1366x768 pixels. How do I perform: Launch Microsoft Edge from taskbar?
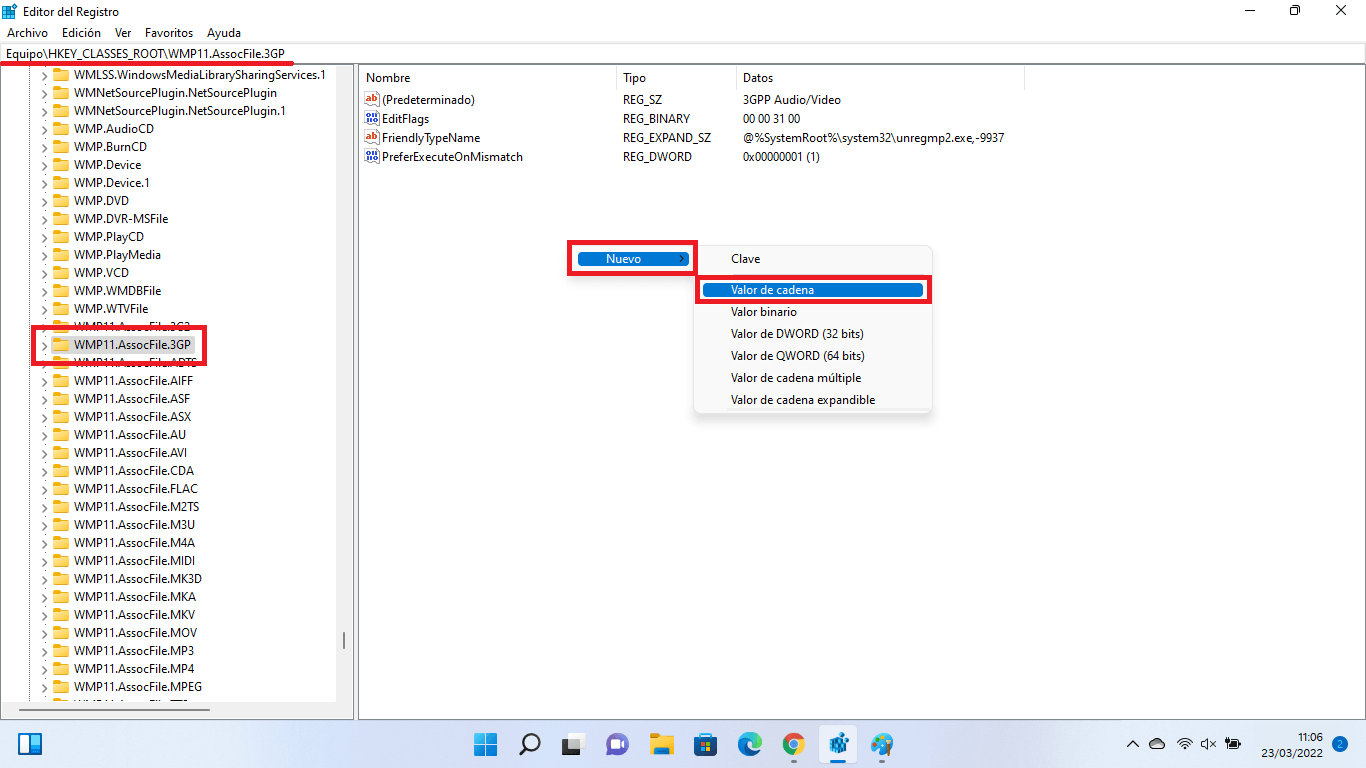pos(749,744)
